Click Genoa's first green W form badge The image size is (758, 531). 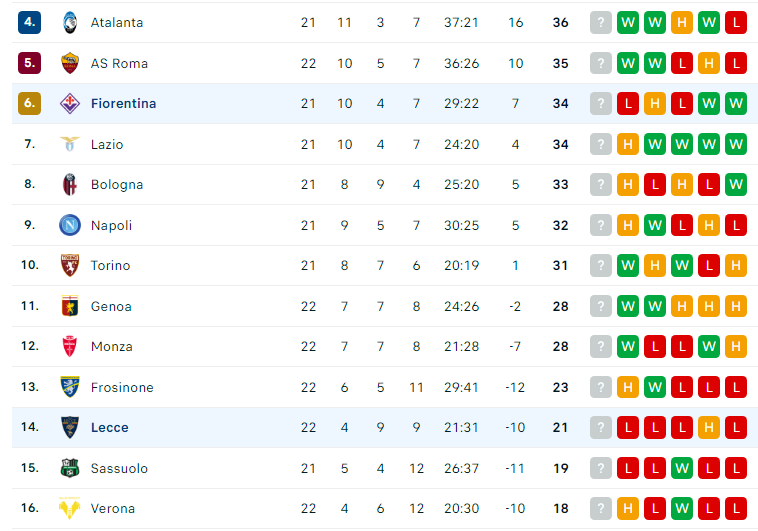click(628, 306)
